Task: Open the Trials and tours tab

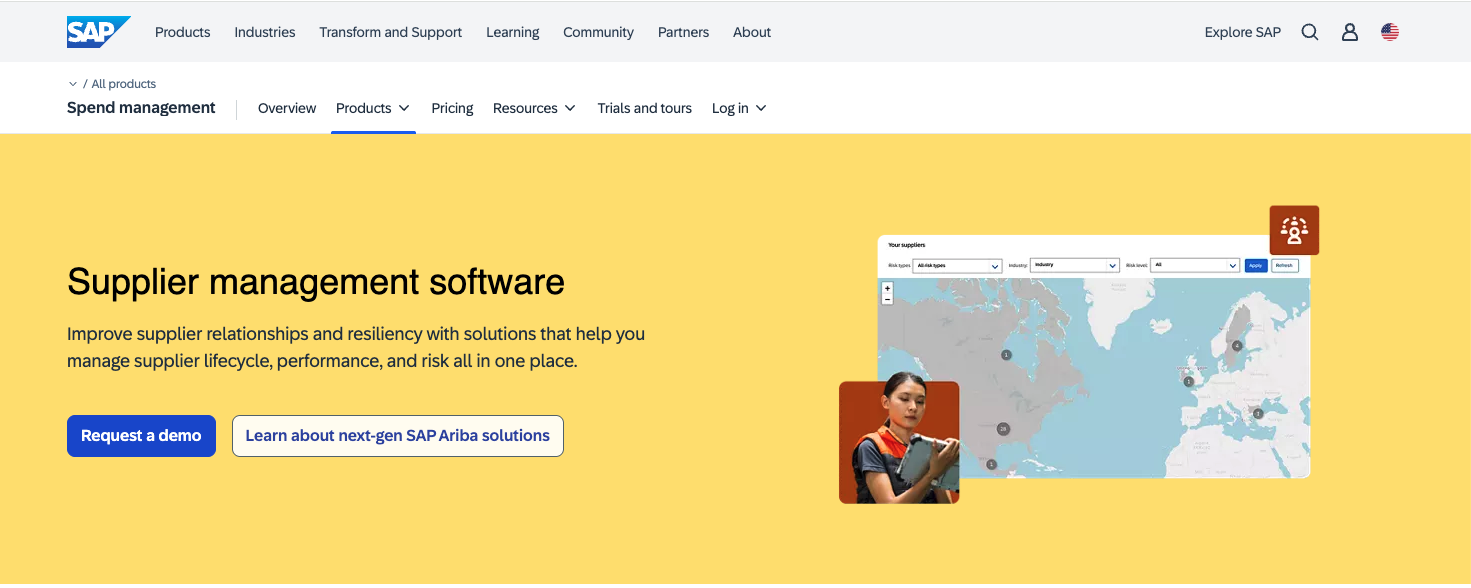Action: coord(645,108)
